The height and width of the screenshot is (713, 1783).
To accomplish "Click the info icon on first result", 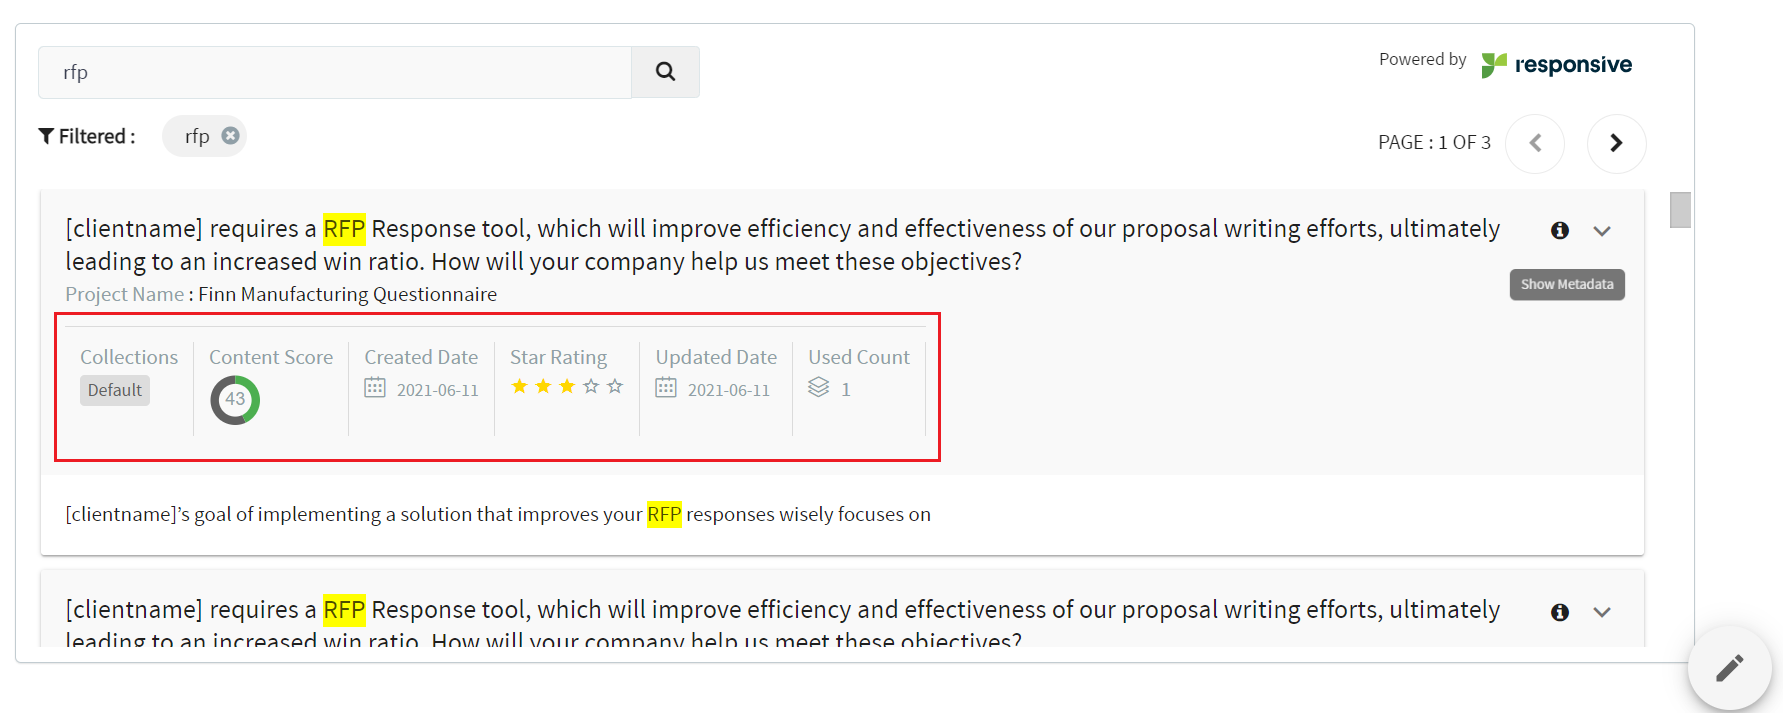I will [1560, 231].
